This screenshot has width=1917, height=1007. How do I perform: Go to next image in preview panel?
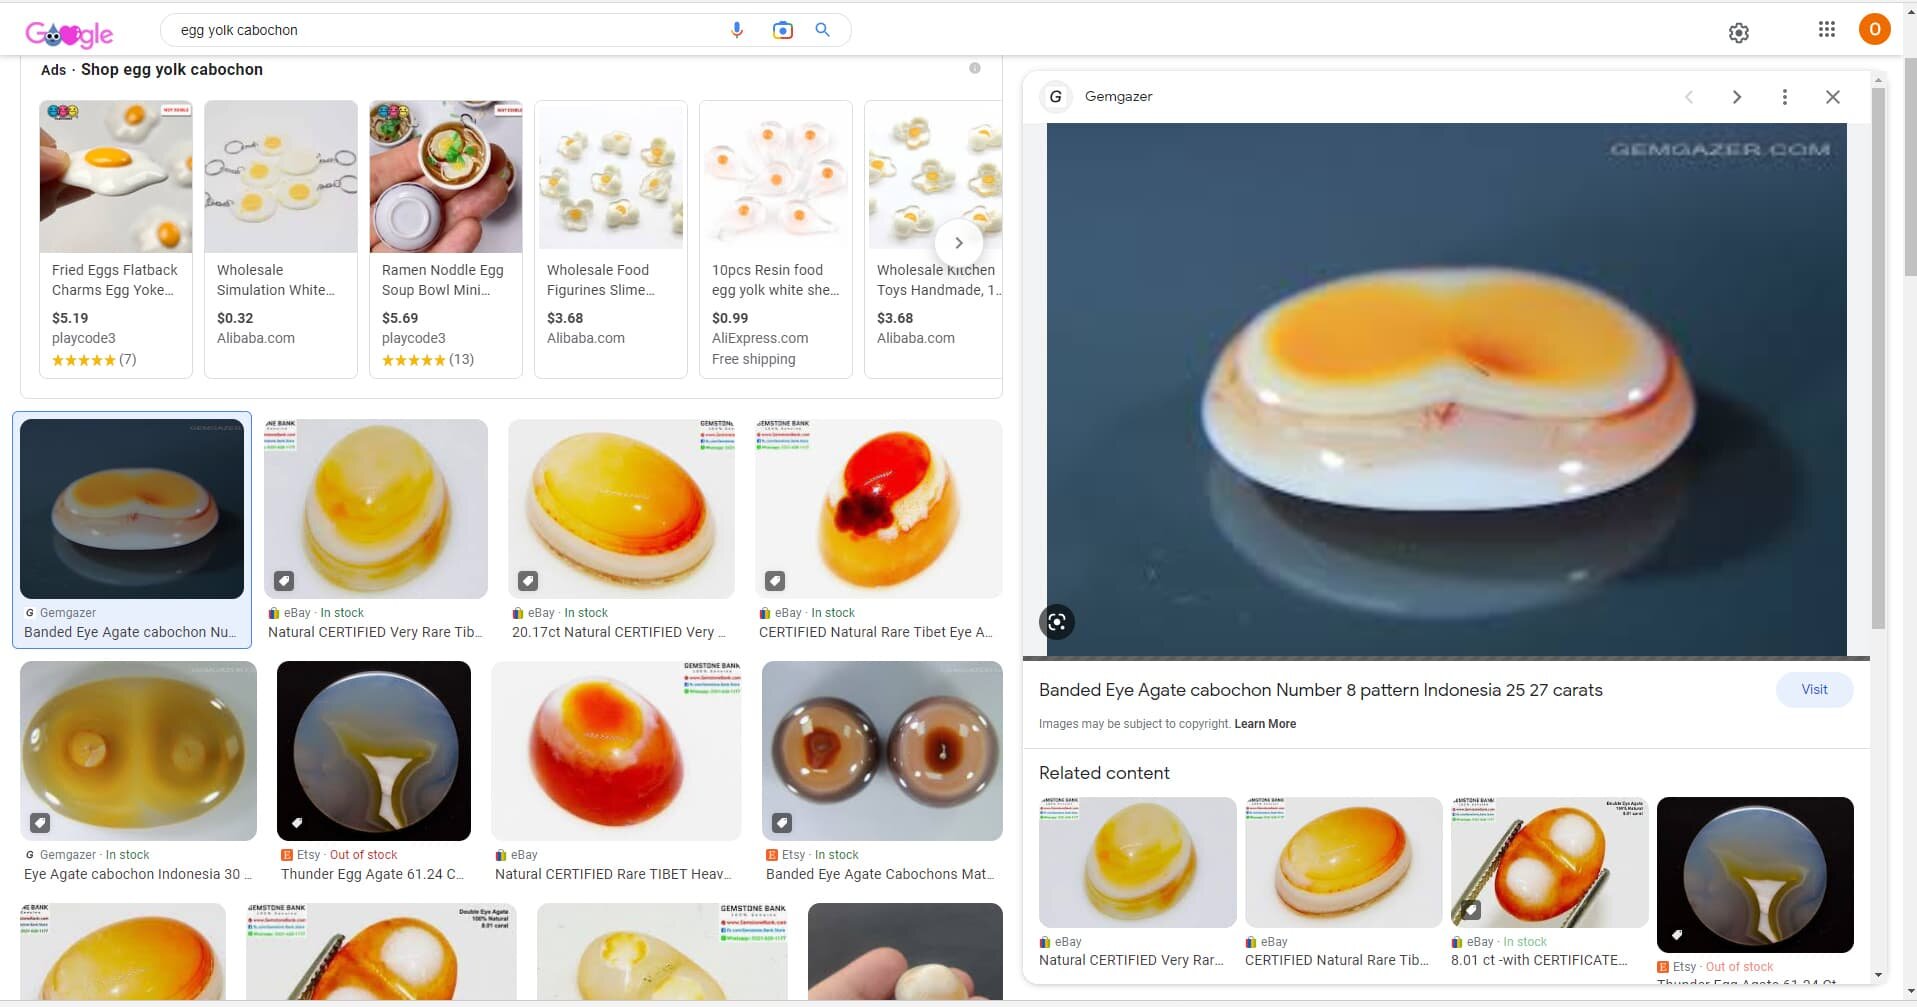pos(1736,97)
